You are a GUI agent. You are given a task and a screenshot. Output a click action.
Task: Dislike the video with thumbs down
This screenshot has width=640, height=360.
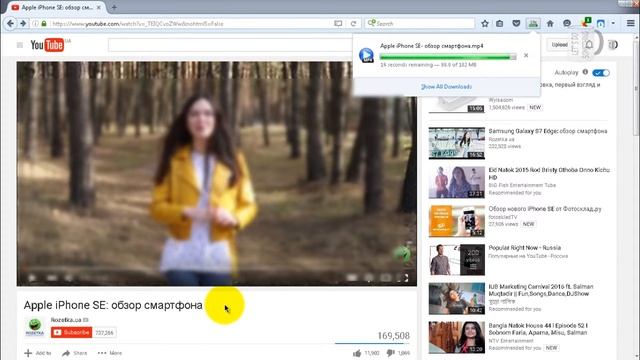tap(391, 353)
